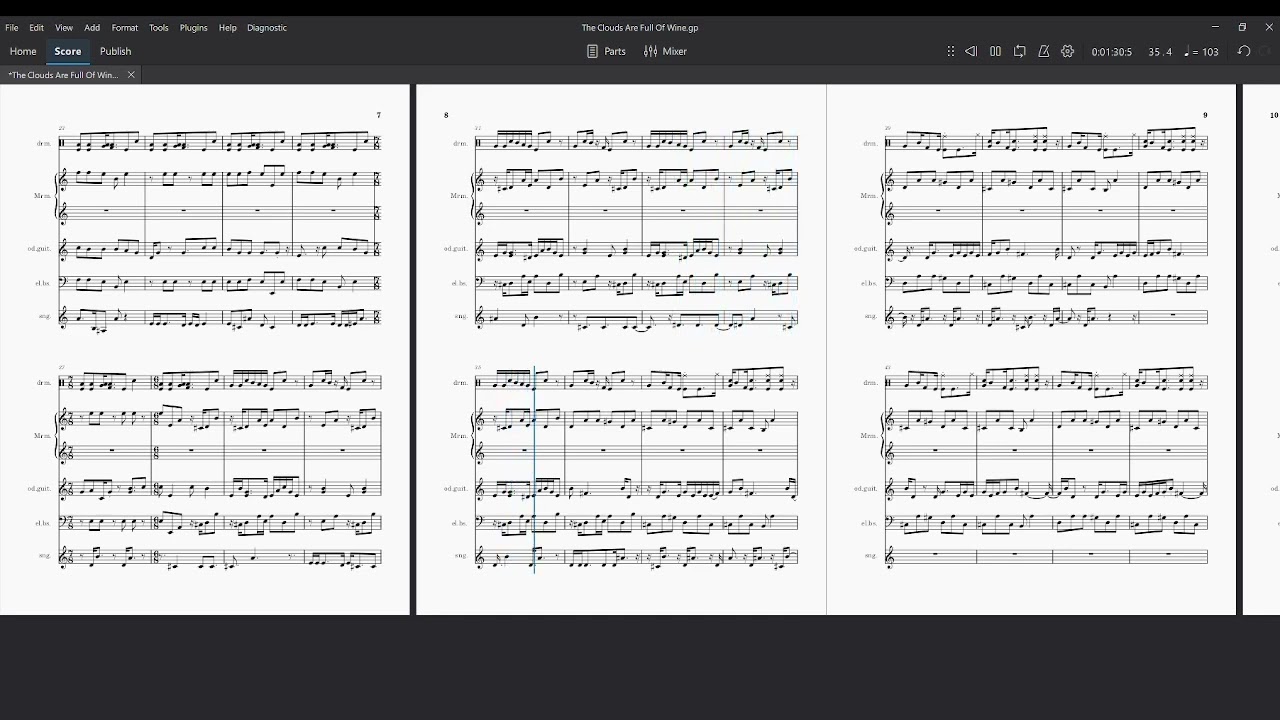
Task: Open the Parts dialog
Action: click(x=606, y=51)
